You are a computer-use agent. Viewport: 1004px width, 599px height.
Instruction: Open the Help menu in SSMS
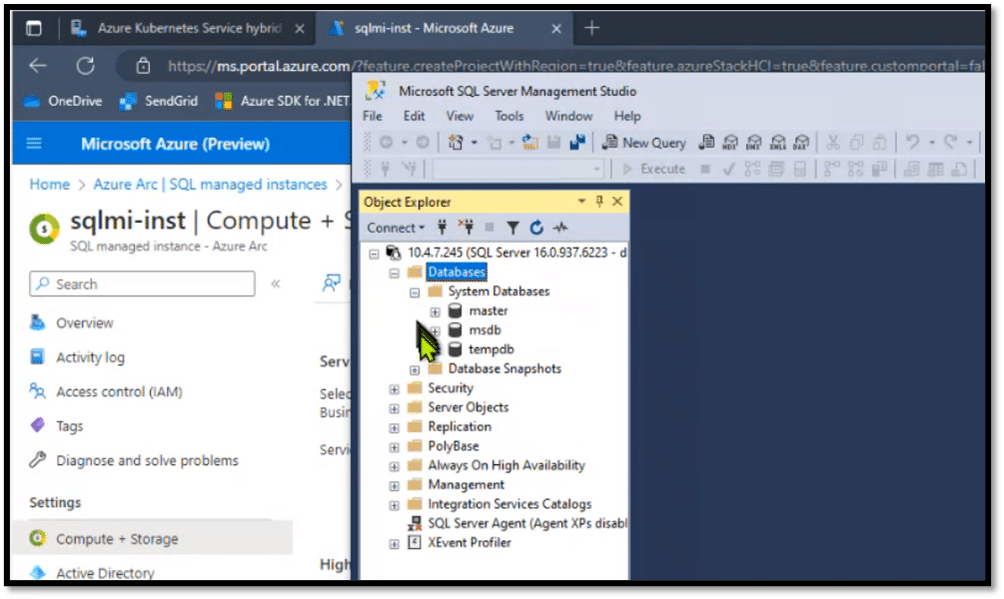[x=627, y=116]
